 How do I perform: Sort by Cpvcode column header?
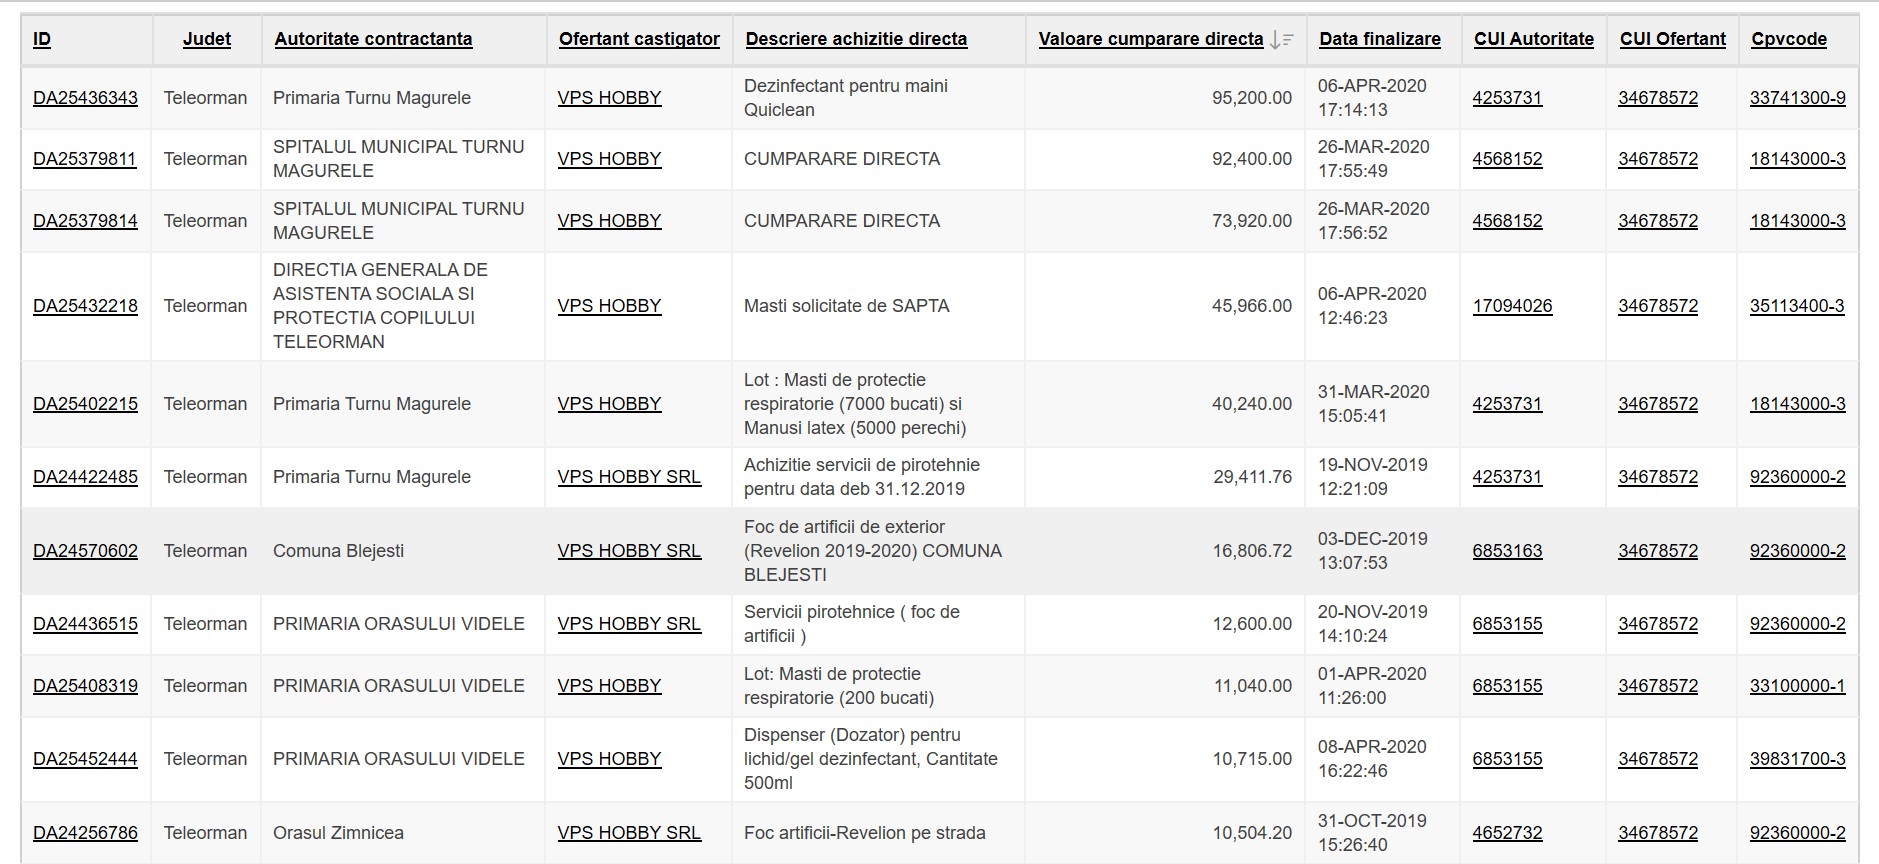[x=1789, y=39]
